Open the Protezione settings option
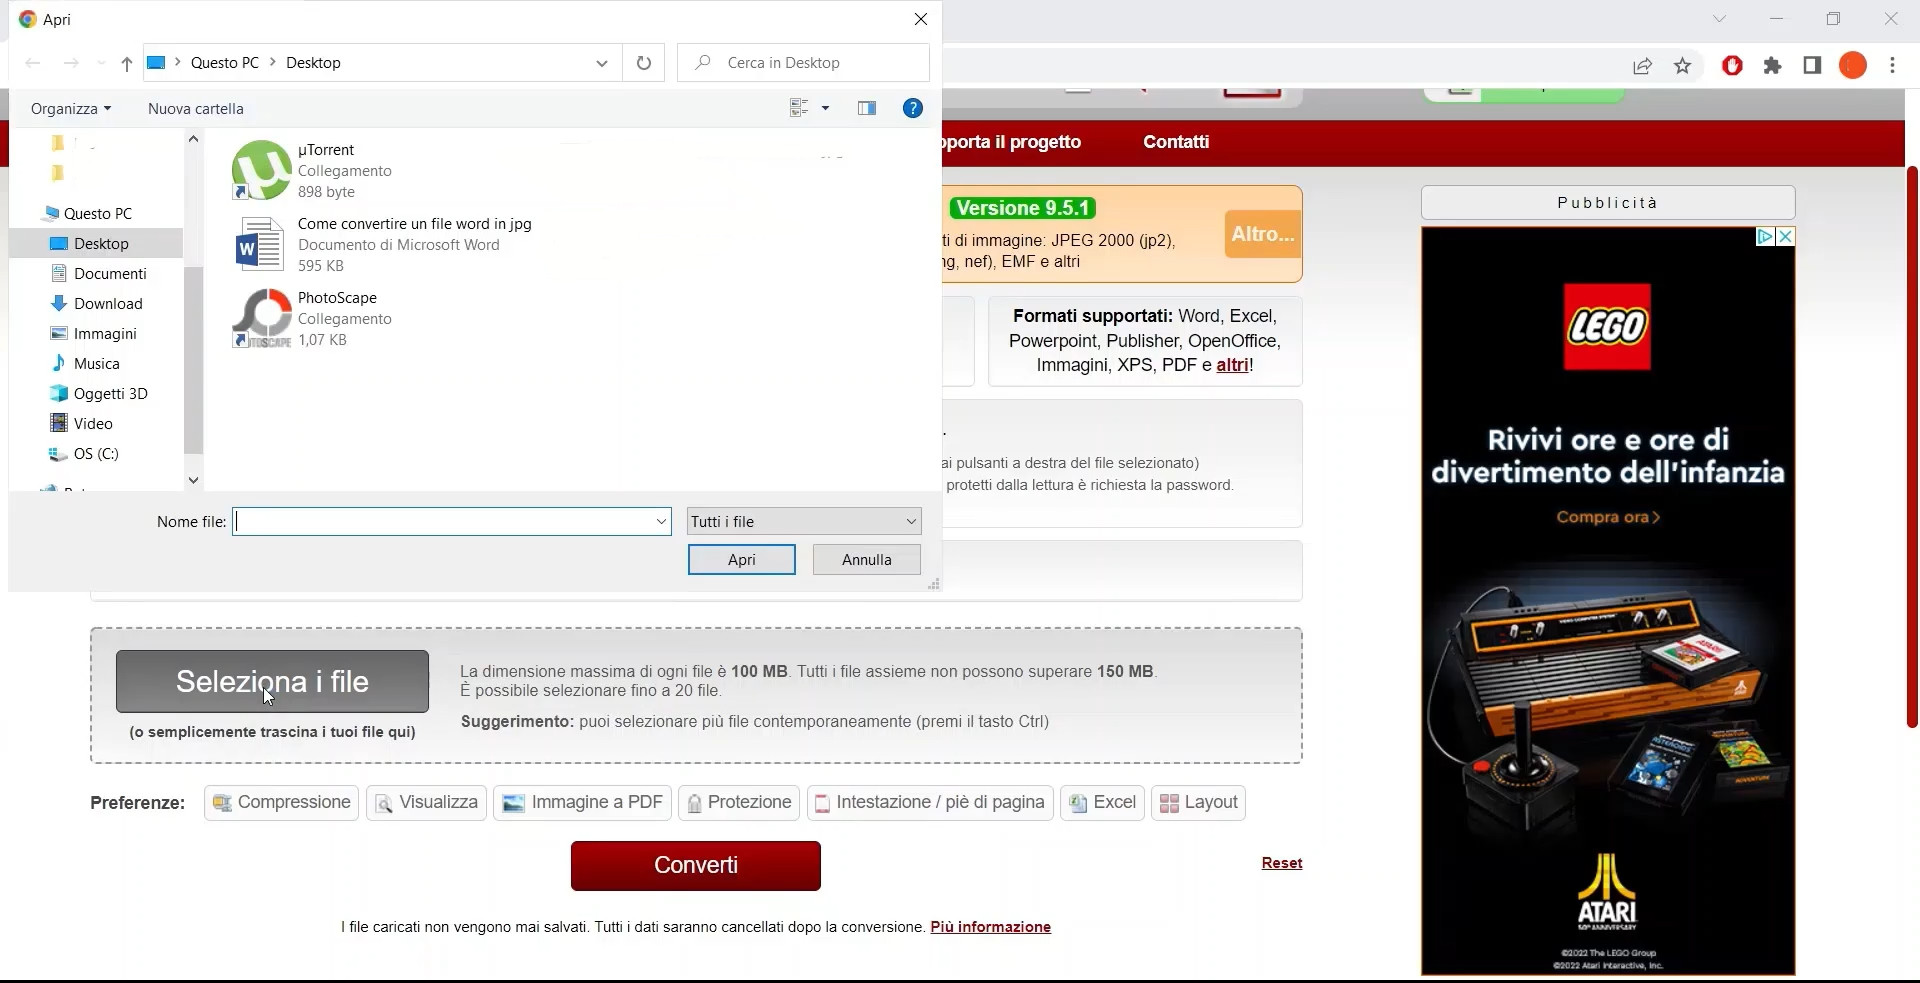This screenshot has width=1920, height=983. point(738,802)
